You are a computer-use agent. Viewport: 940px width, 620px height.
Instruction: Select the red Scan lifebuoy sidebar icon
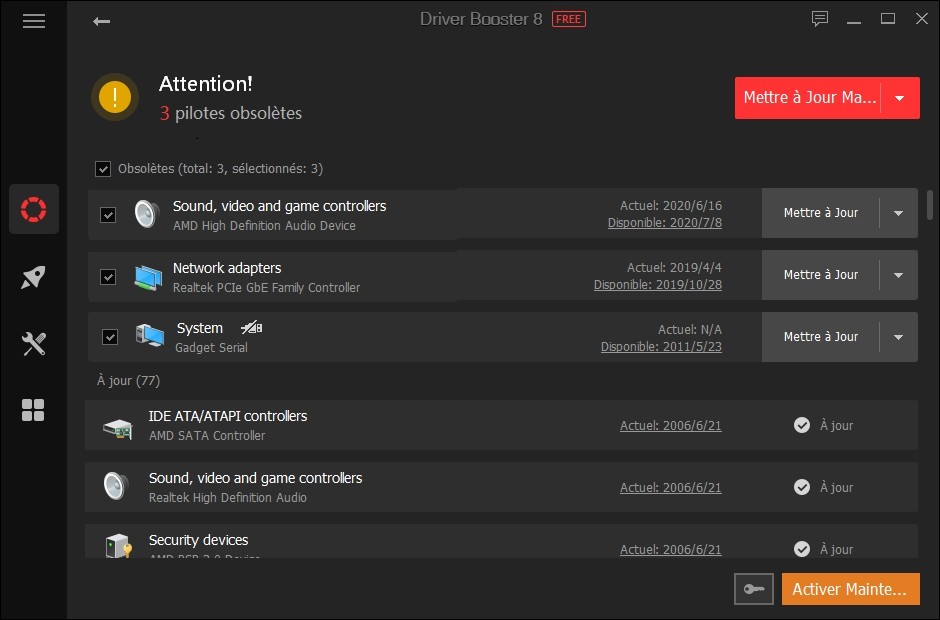pyautogui.click(x=34, y=209)
